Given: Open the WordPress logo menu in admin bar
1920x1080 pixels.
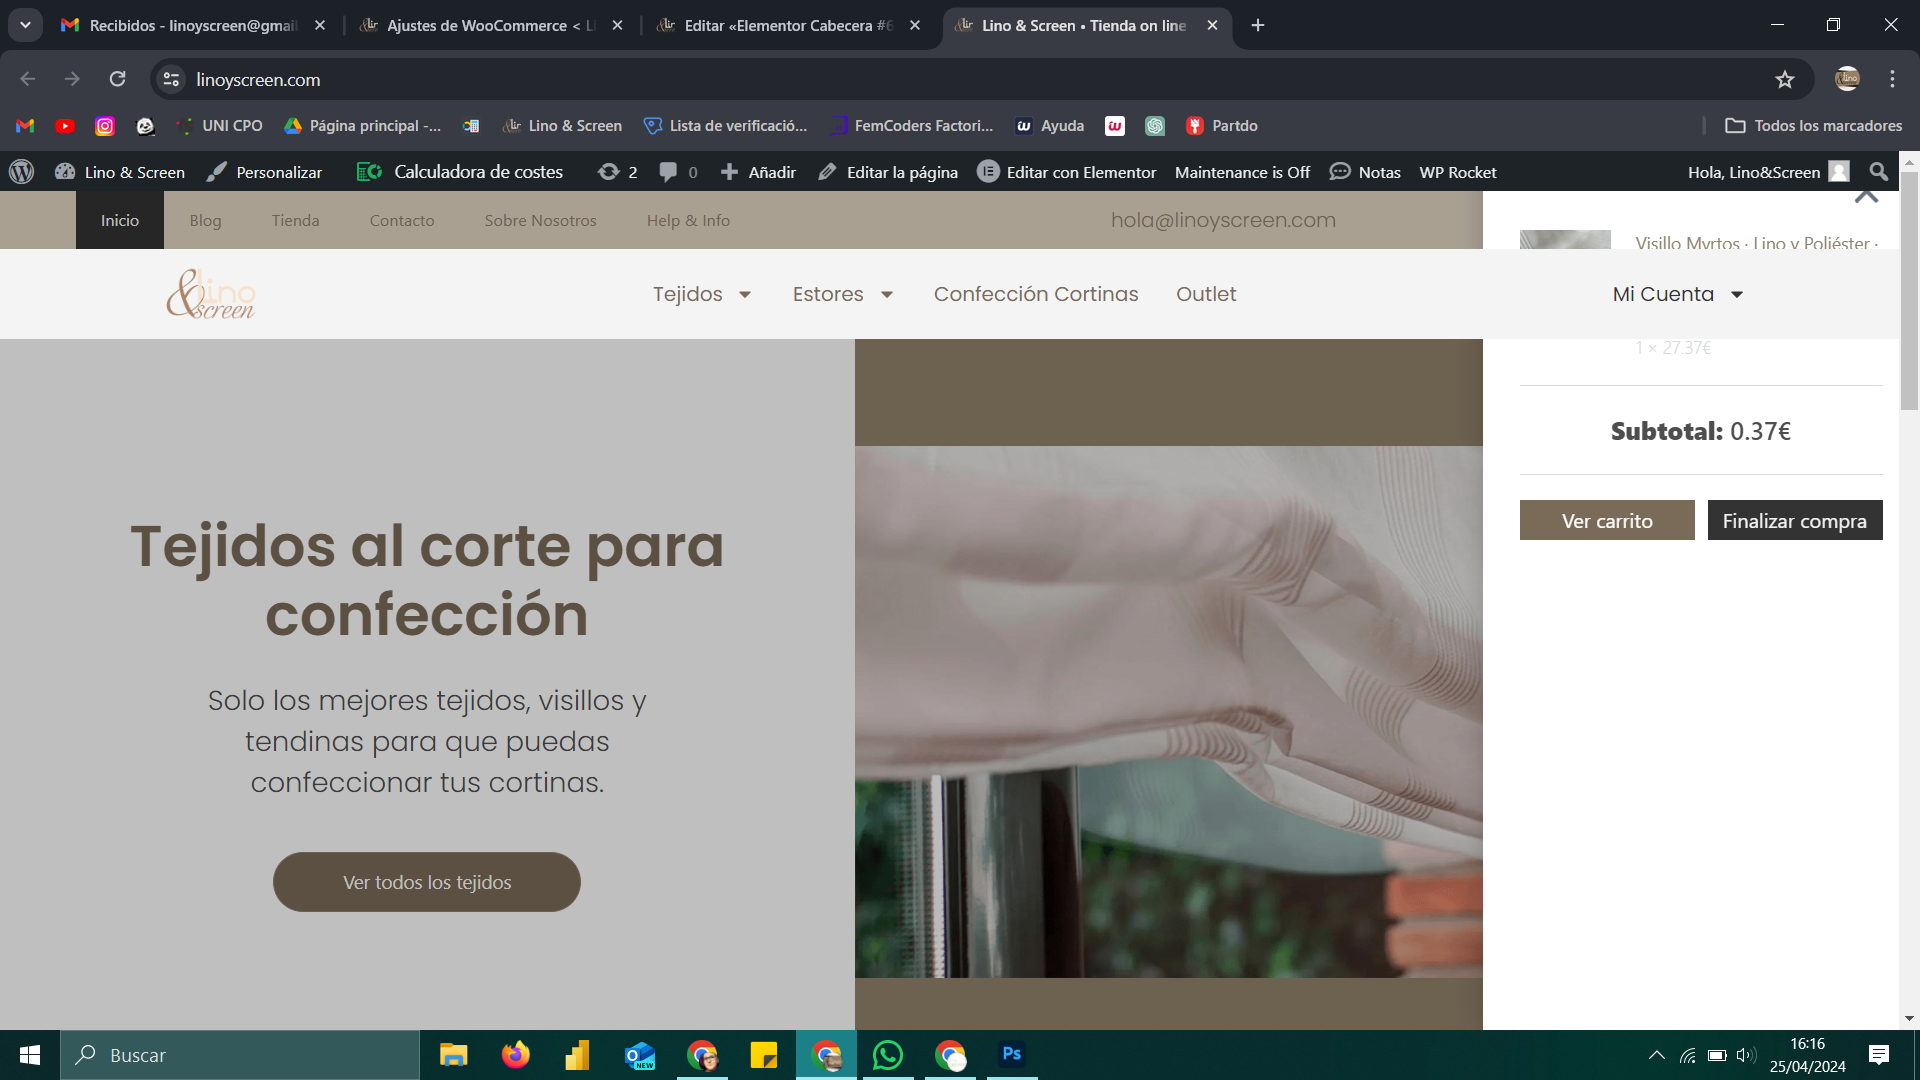Looking at the screenshot, I should tap(22, 172).
